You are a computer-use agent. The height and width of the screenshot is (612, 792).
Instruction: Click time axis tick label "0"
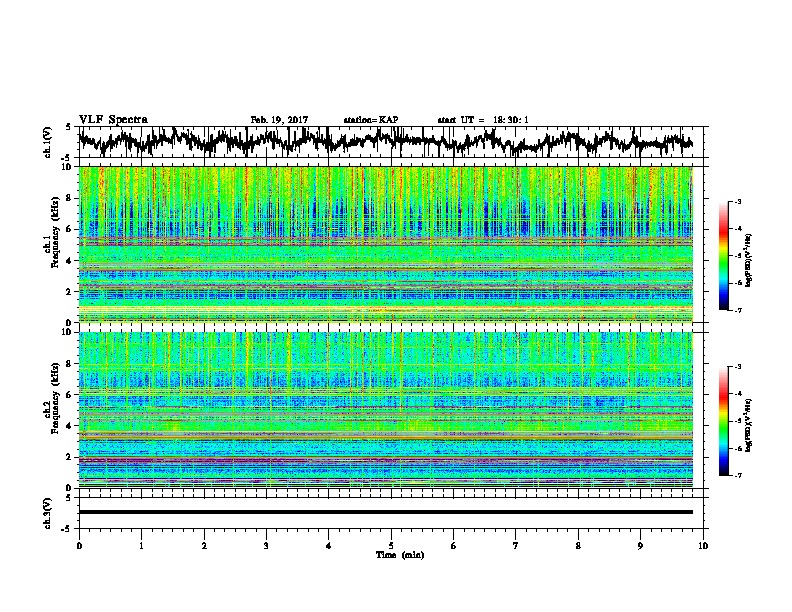(x=79, y=546)
